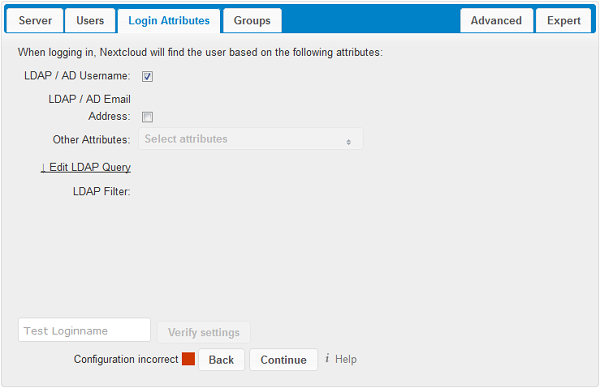600x388 pixels.
Task: Switch to the Expert tab
Action: (x=564, y=20)
